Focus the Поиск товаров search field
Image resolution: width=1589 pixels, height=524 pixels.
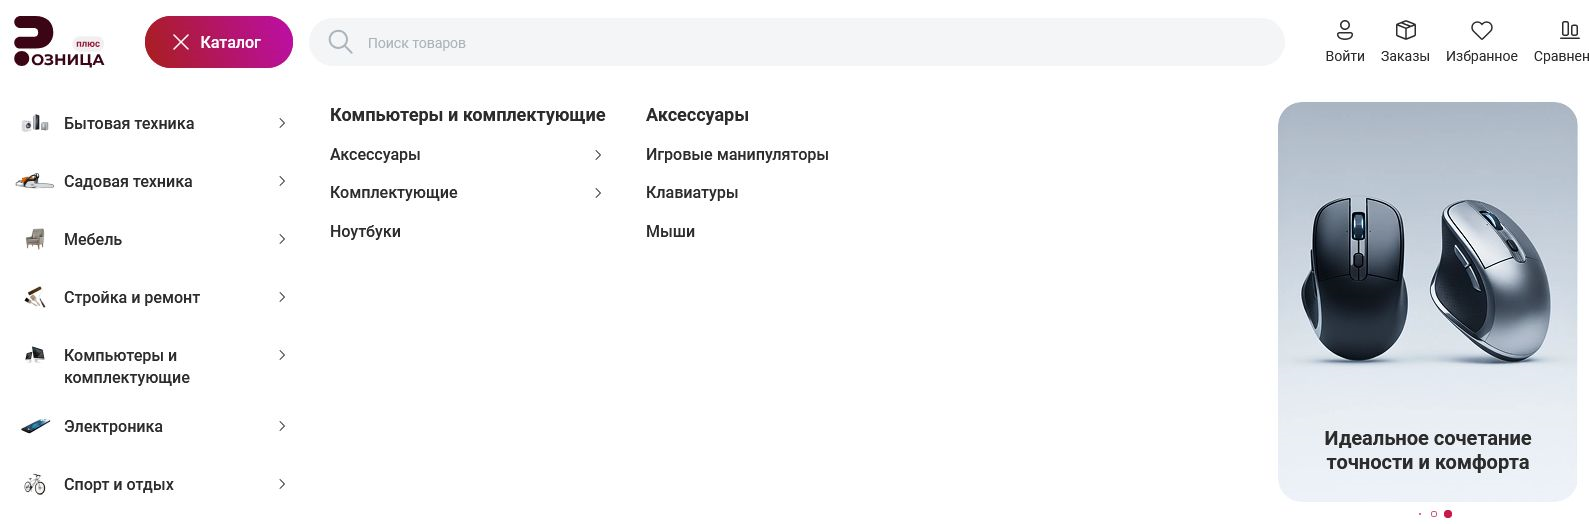pyautogui.click(x=796, y=42)
